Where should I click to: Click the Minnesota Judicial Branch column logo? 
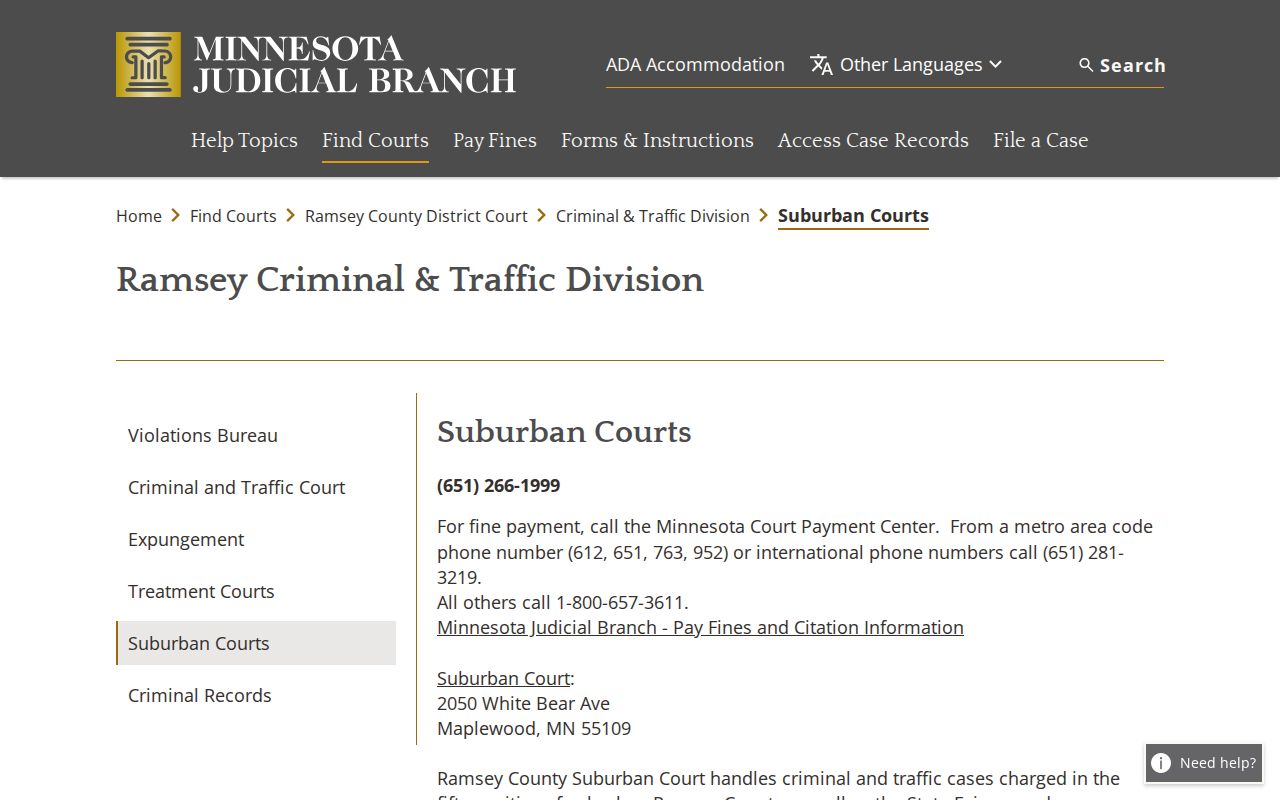pos(148,64)
